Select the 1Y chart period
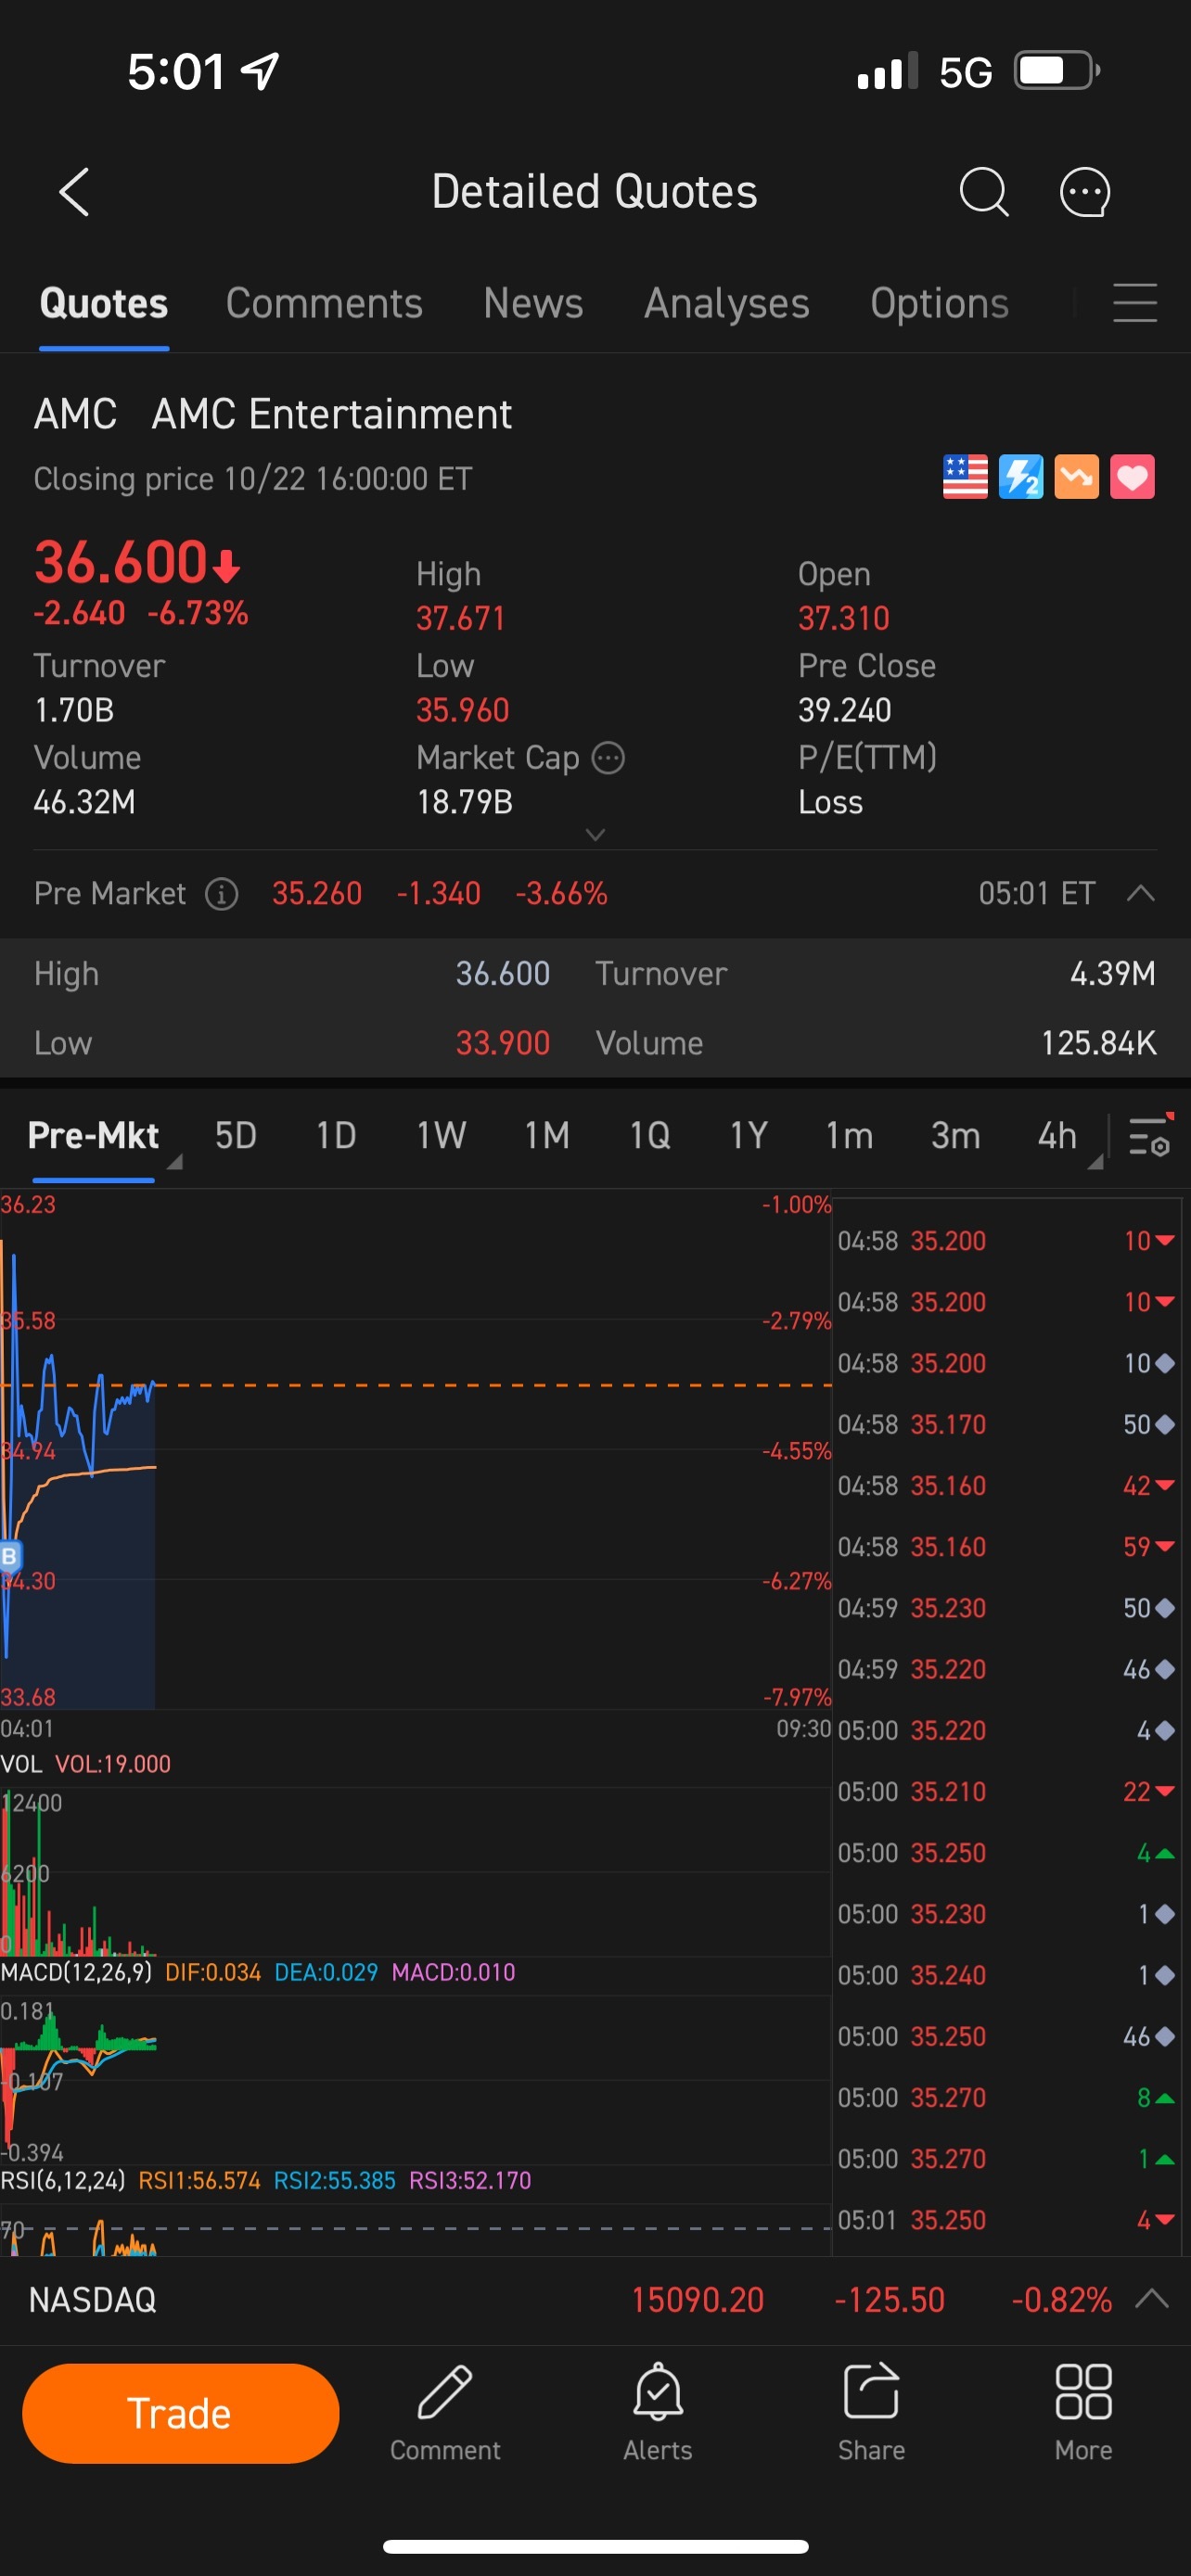The height and width of the screenshot is (2576, 1191). [x=748, y=1135]
